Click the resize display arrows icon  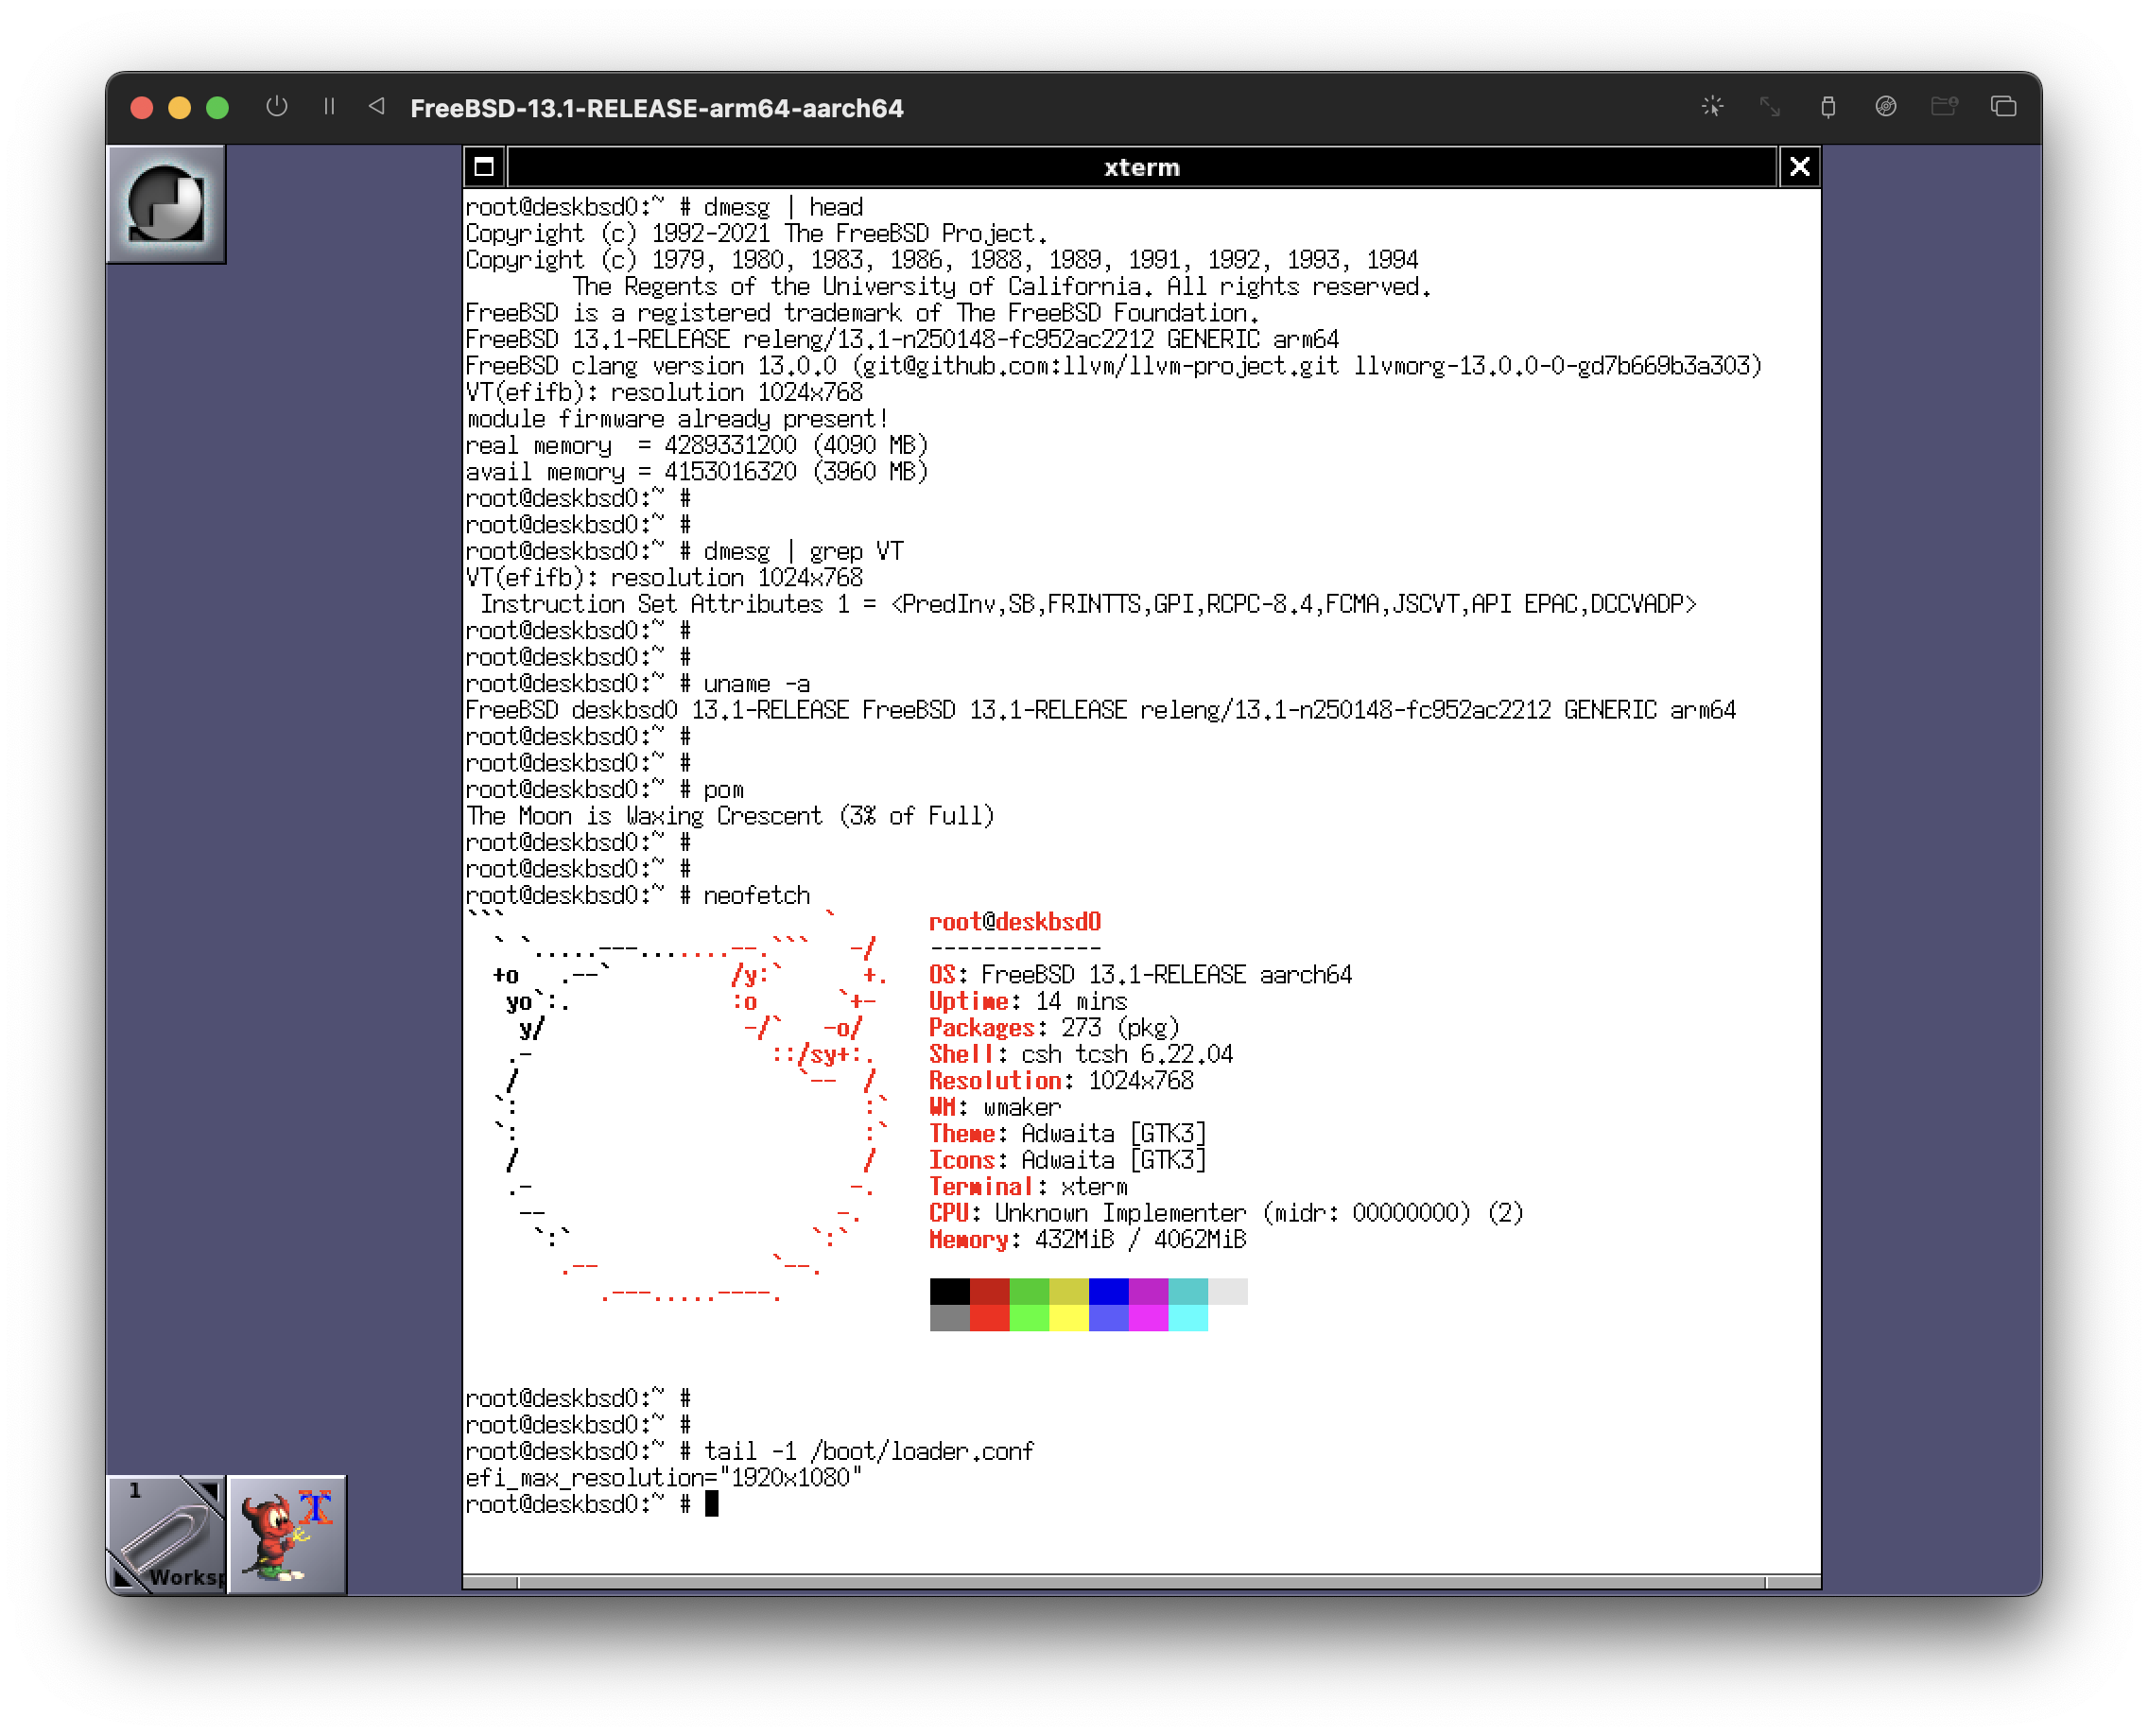tap(1770, 107)
